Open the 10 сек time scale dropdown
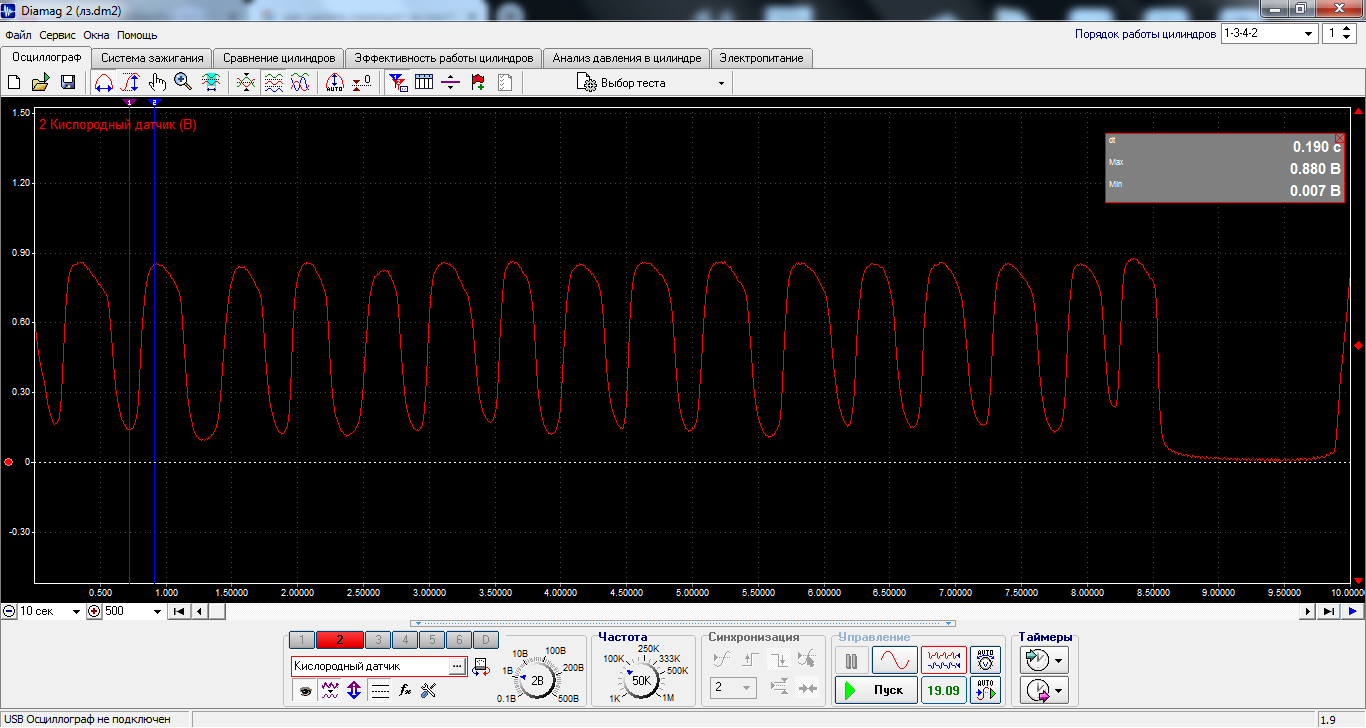 click(x=50, y=611)
